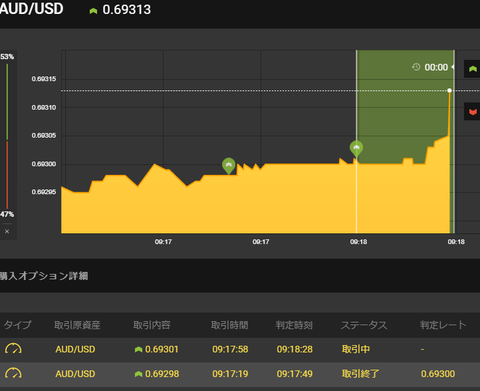Click the green arrow beside the 0.69313 rate
This screenshot has height=391, width=480.
[93, 11]
